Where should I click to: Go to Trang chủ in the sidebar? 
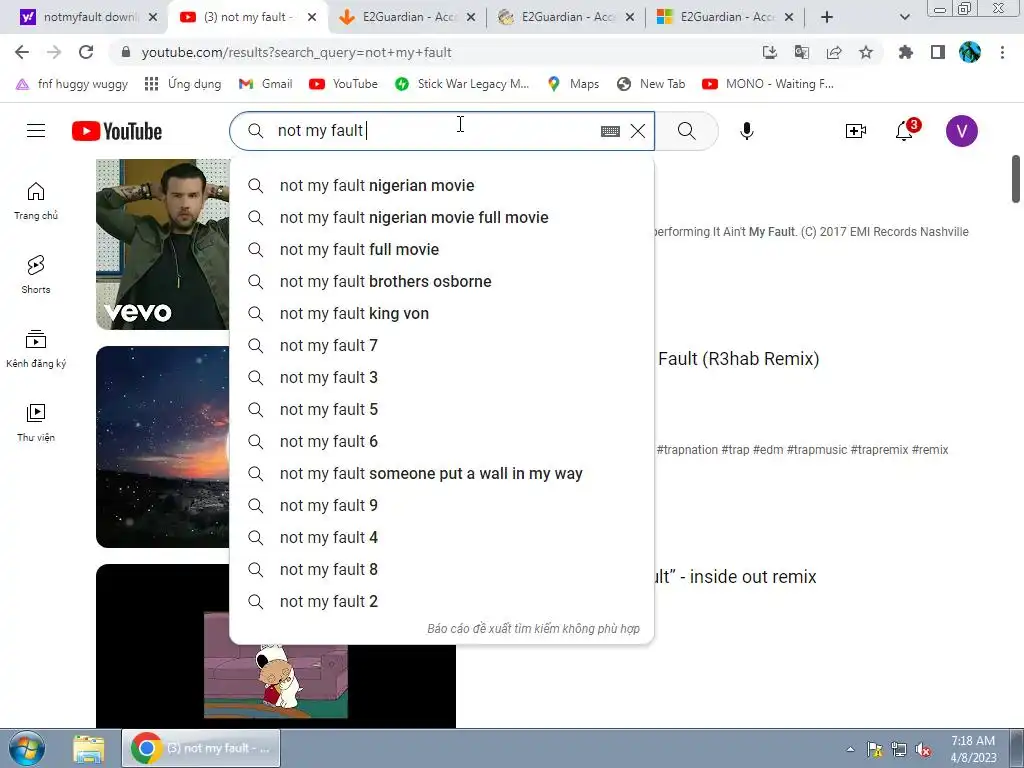tap(36, 201)
